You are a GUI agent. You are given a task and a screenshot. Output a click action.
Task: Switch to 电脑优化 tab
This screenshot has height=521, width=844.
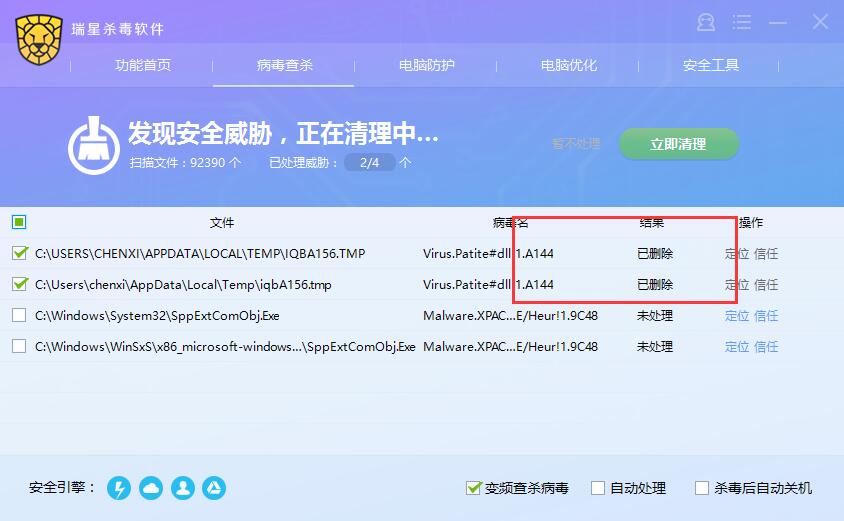(x=568, y=66)
